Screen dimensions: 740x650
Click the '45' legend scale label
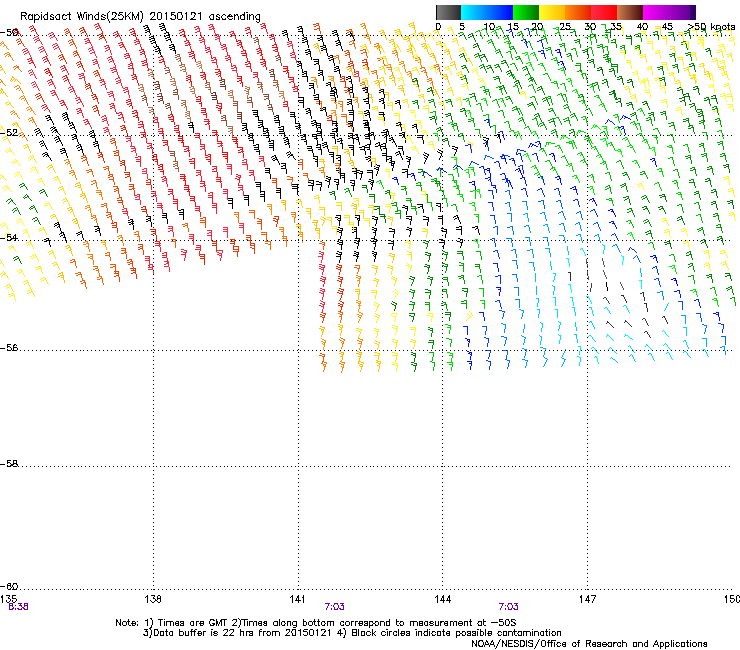pyautogui.click(x=667, y=27)
